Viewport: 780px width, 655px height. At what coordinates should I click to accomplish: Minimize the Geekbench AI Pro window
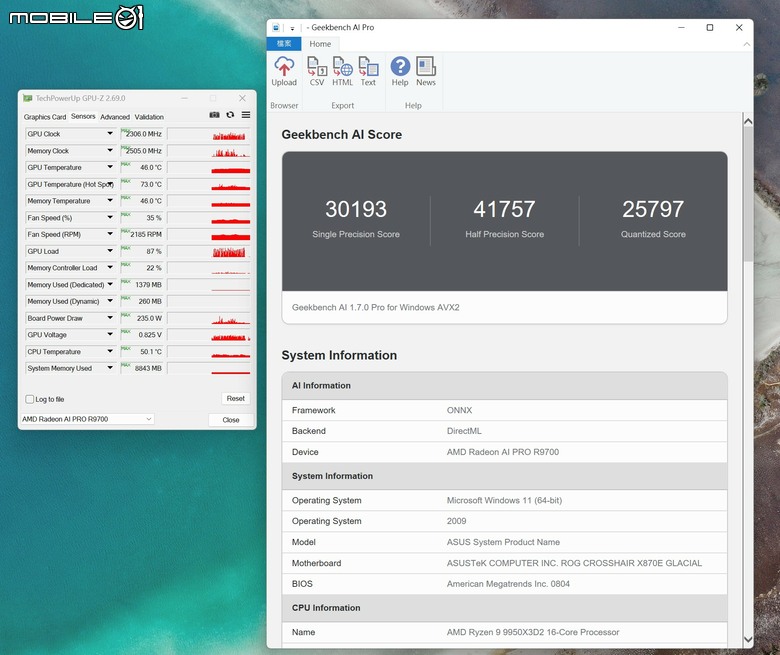coord(682,27)
